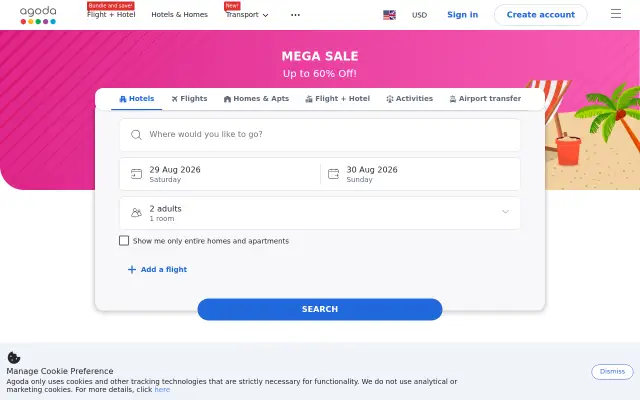Click the guests people icon

[136, 213]
